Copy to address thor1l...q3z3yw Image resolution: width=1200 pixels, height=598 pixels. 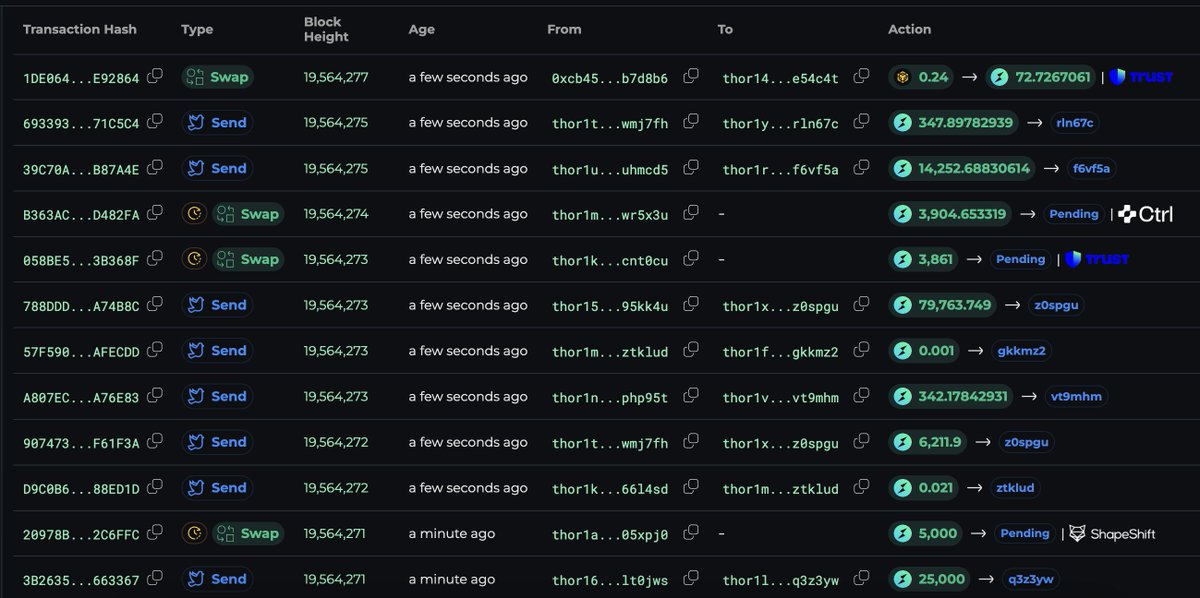point(861,579)
